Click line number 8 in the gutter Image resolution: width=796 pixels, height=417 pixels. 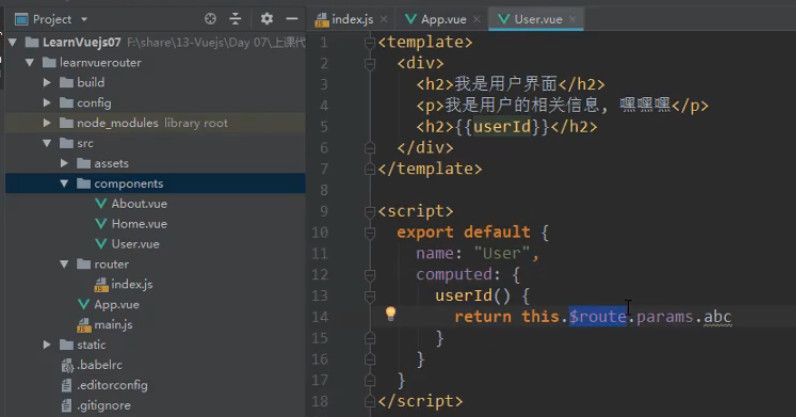[323, 190]
